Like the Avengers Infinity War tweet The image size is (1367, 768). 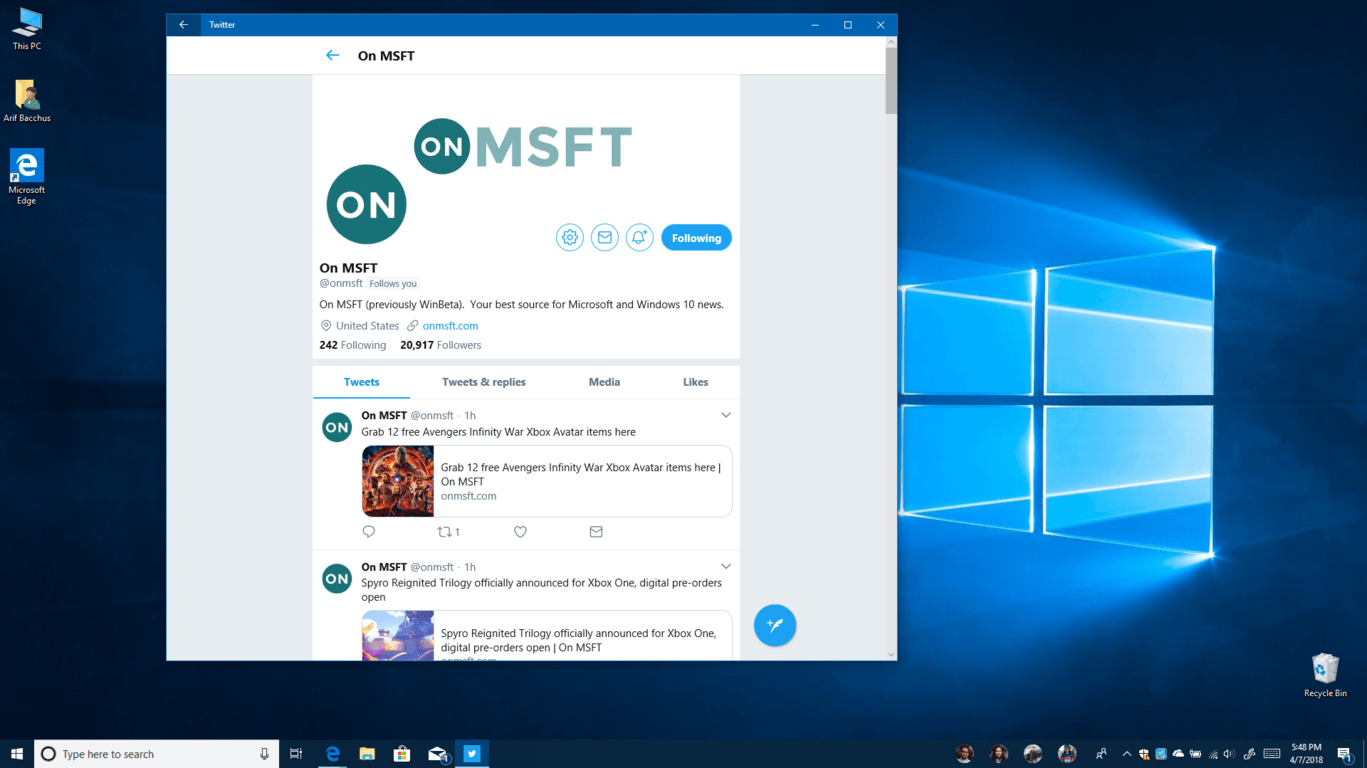520,532
